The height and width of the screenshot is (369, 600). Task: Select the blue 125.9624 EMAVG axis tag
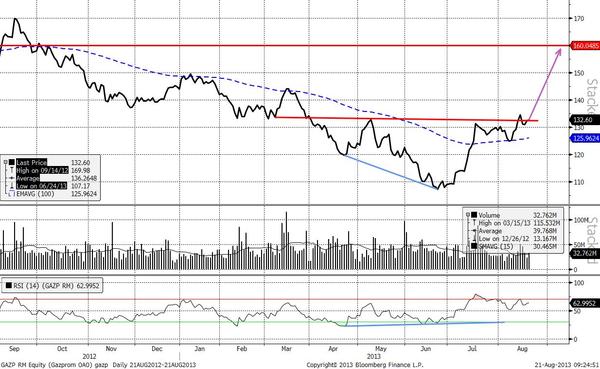pos(585,138)
